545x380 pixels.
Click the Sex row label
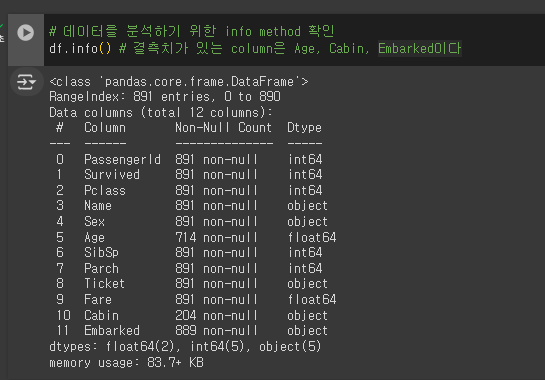pyautogui.click(x=94, y=221)
